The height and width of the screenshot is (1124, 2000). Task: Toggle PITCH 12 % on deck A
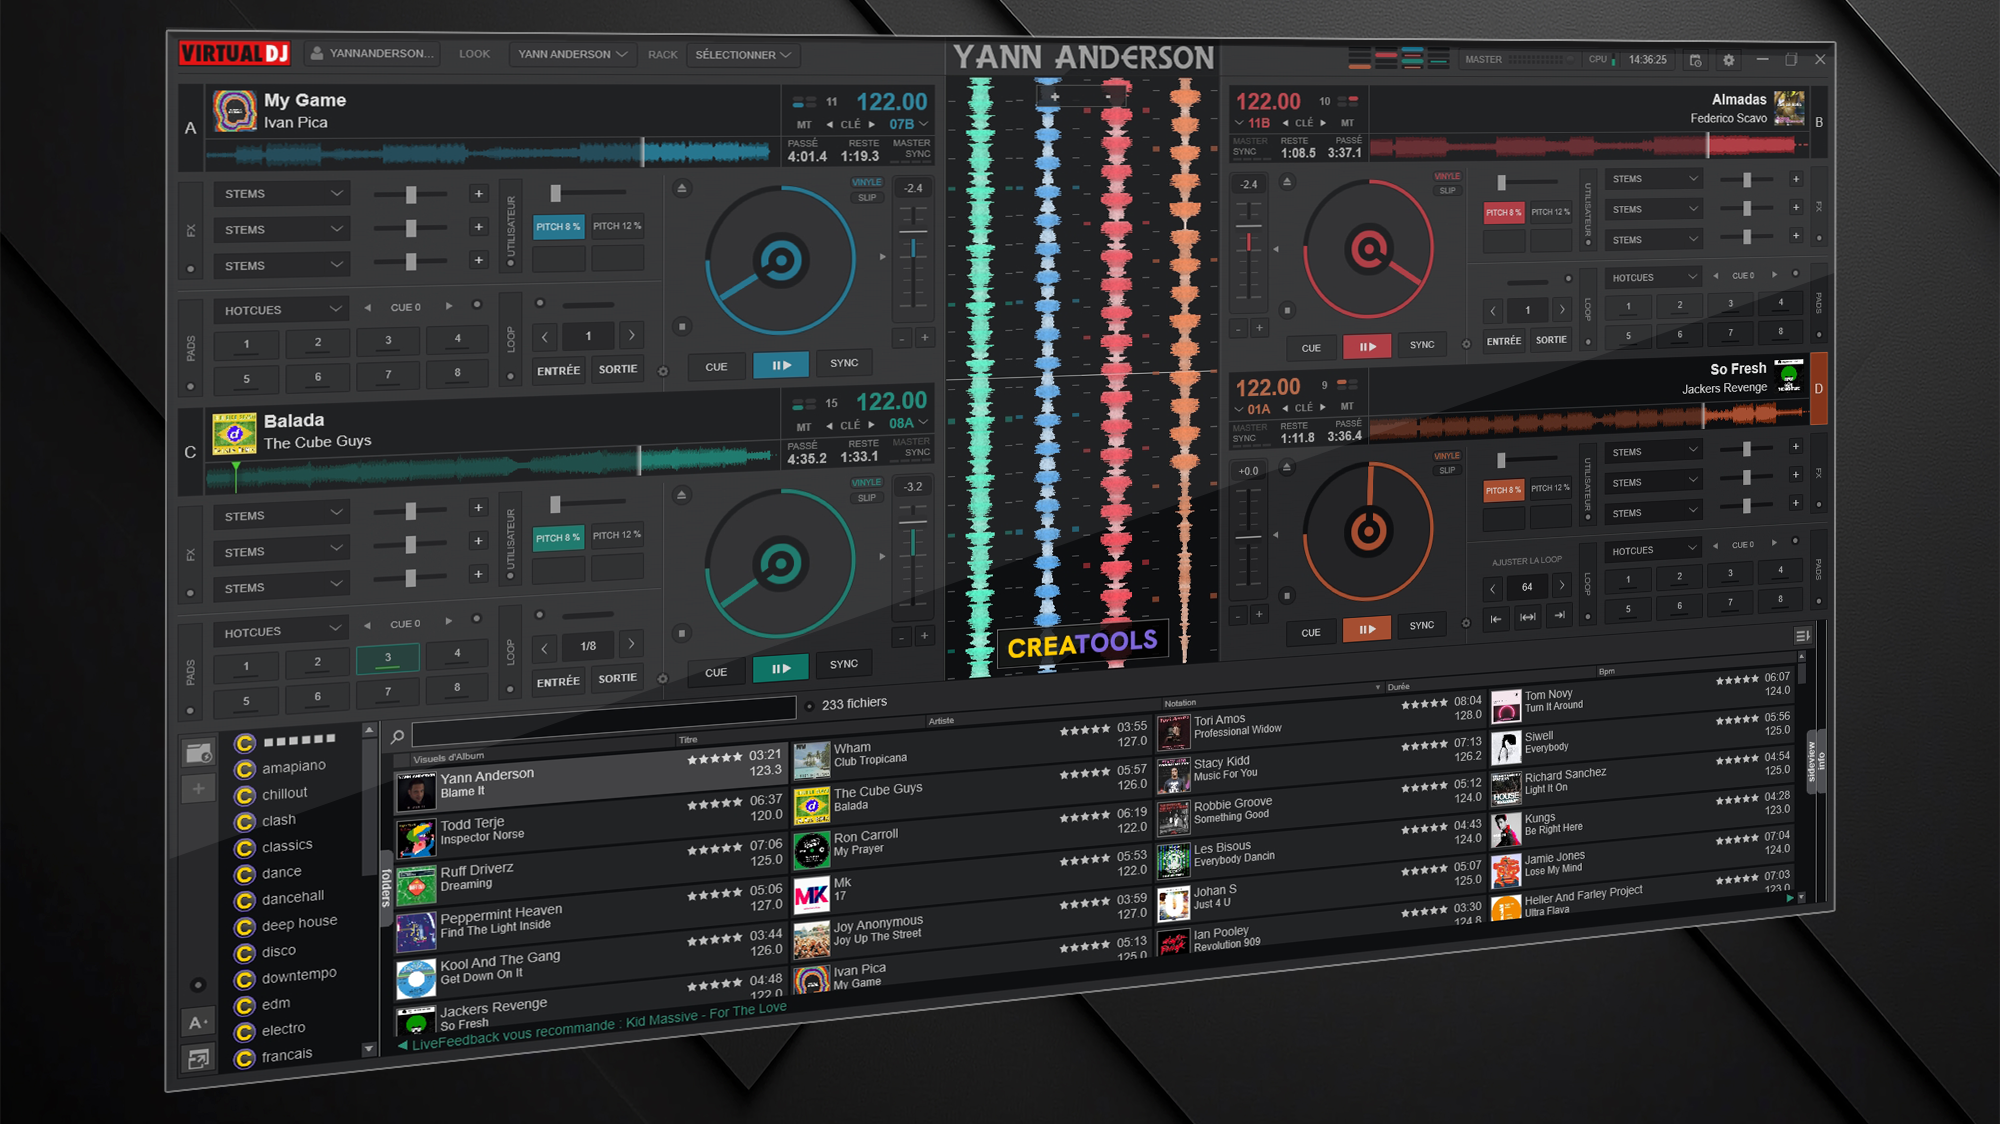point(617,226)
